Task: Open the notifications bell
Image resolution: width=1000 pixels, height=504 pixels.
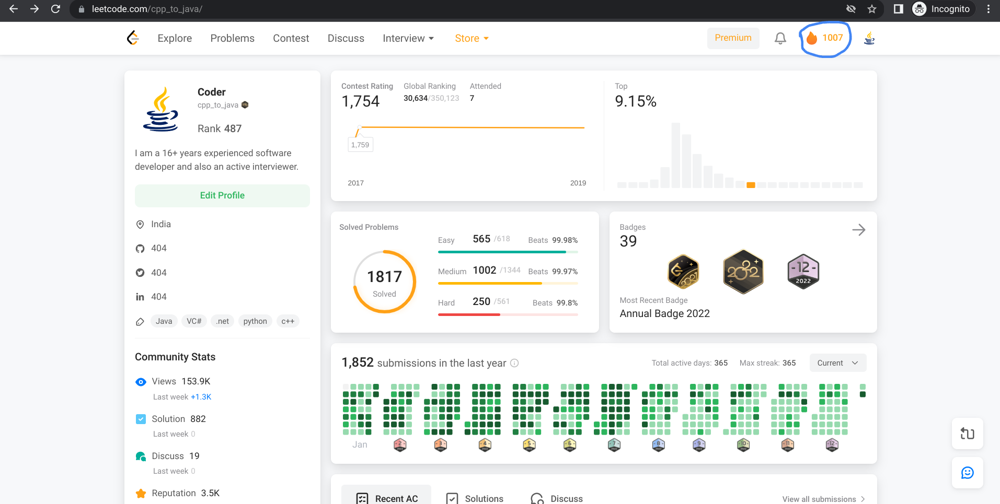Action: pyautogui.click(x=780, y=38)
